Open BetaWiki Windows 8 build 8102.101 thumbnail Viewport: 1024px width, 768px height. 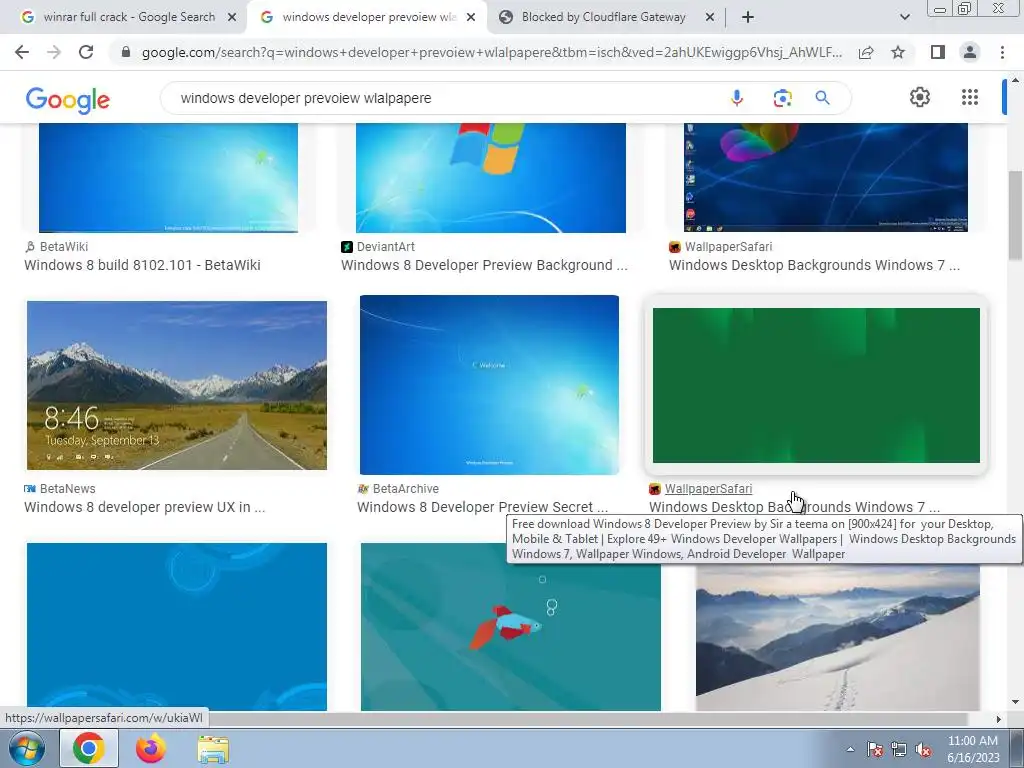168,178
